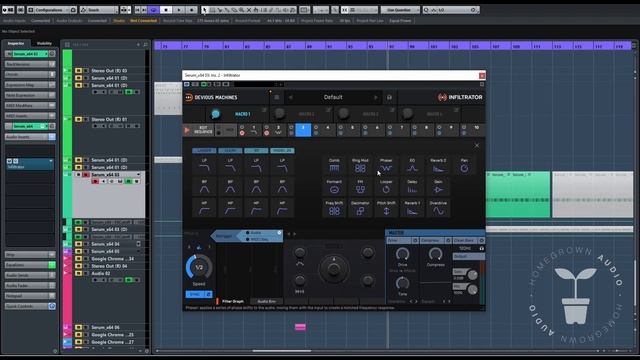Toggle the Compress section power button
640x360 pixels.
click(x=448, y=240)
